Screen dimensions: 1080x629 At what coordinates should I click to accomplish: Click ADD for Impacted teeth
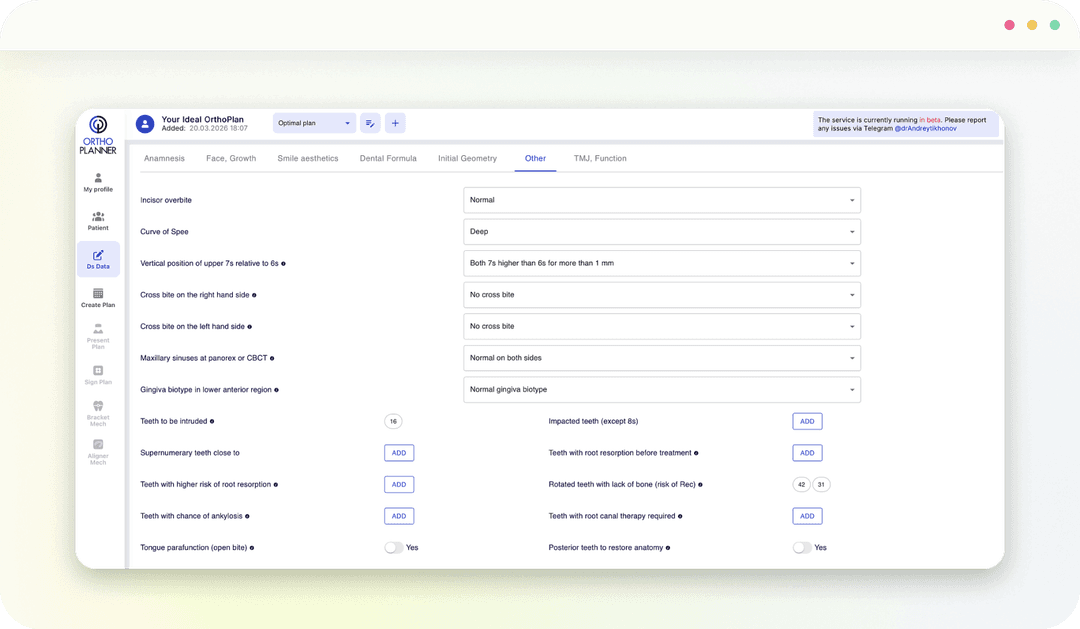click(x=807, y=421)
